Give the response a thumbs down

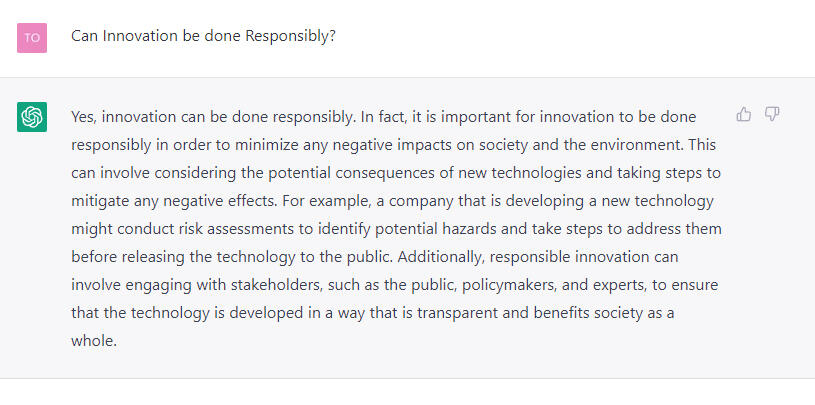coord(772,114)
